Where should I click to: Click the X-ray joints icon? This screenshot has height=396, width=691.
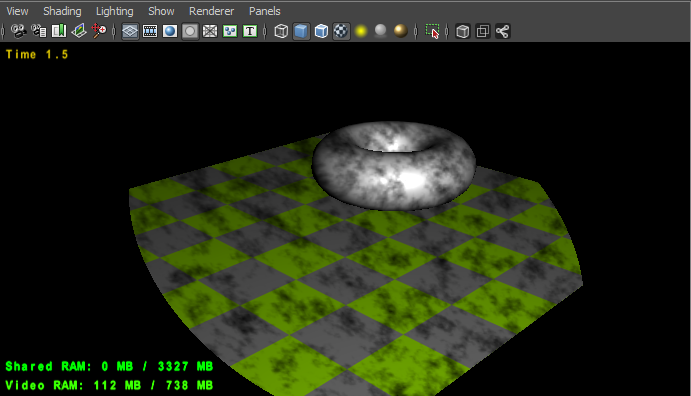click(x=503, y=31)
